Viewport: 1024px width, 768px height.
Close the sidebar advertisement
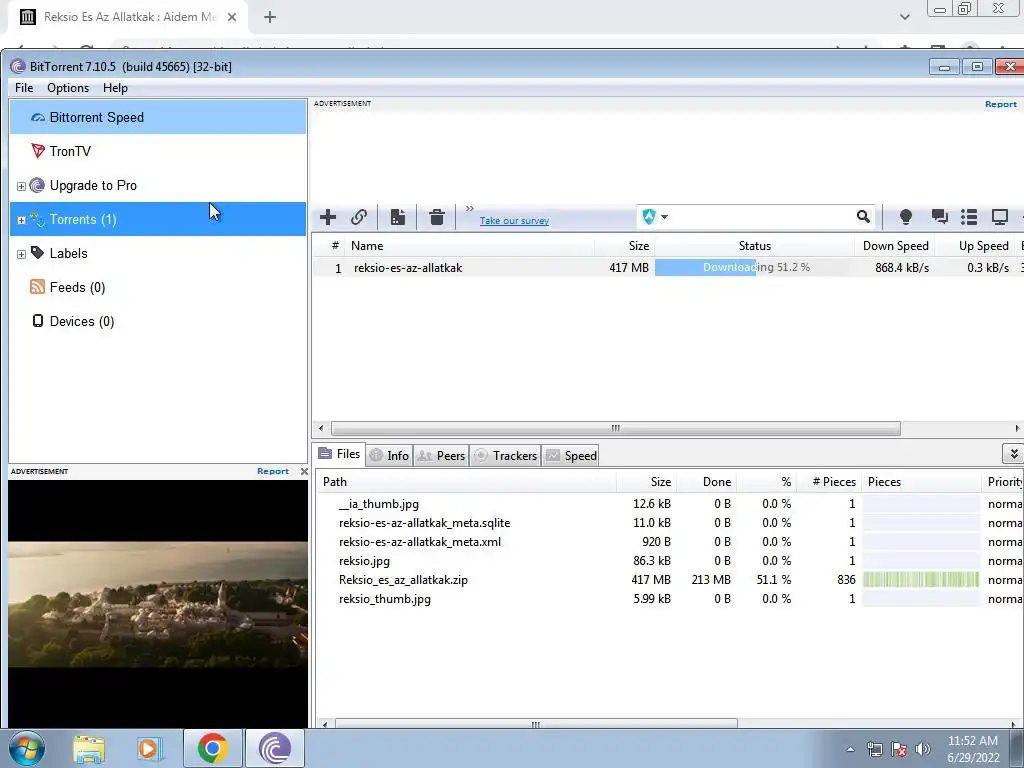click(304, 472)
